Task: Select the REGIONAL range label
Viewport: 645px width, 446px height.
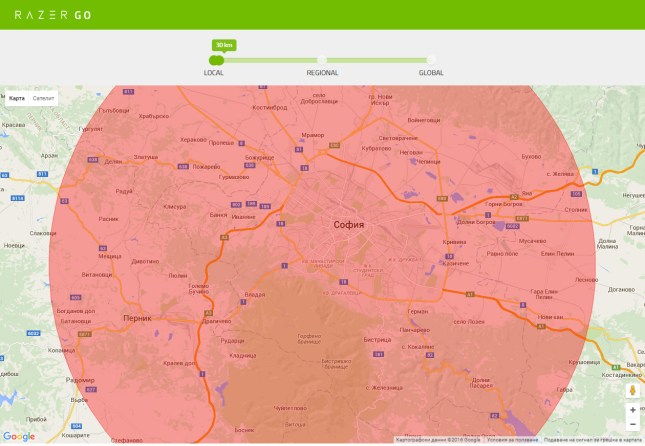Action: 322,73
